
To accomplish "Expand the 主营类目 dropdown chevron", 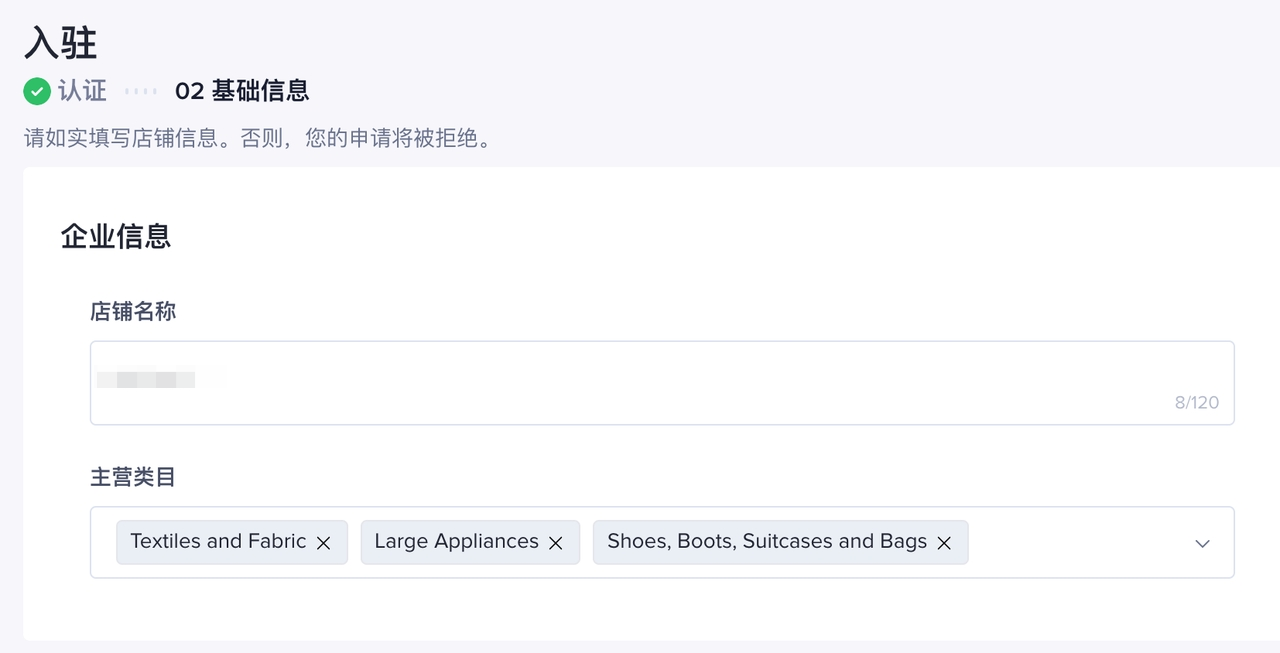I will tap(1202, 543).
